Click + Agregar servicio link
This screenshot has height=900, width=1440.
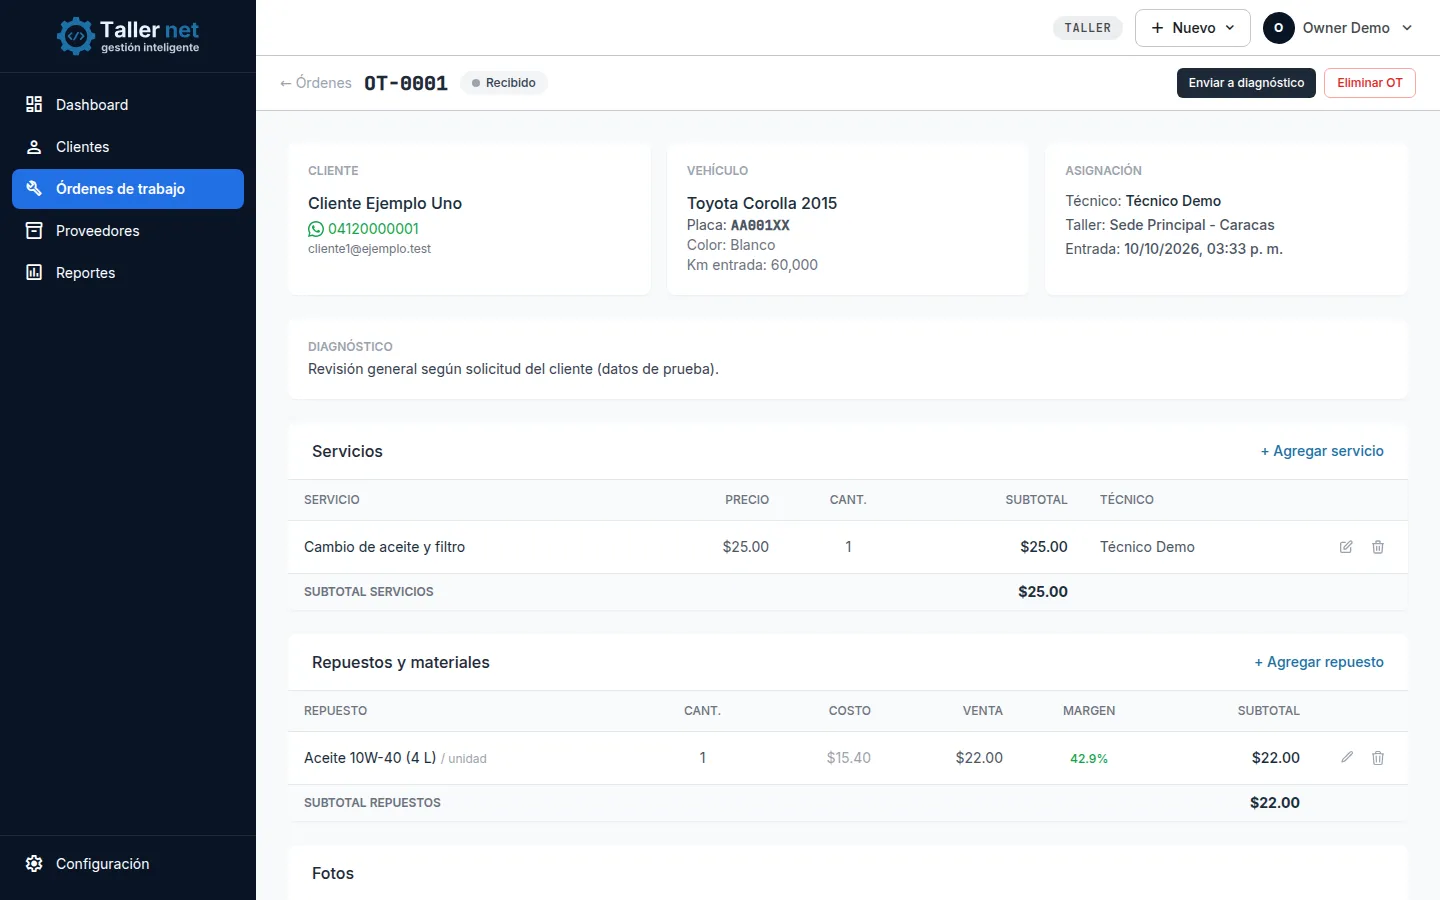click(1322, 451)
